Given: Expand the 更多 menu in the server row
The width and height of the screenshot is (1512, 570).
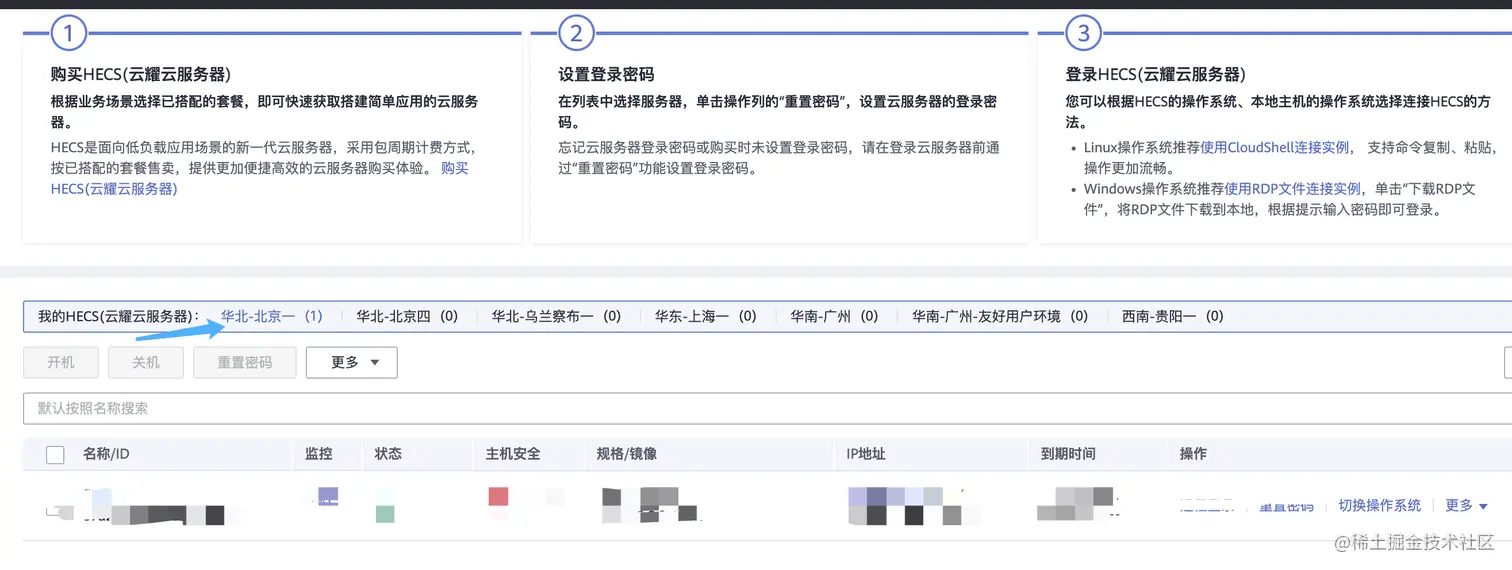Looking at the screenshot, I should (x=1467, y=506).
